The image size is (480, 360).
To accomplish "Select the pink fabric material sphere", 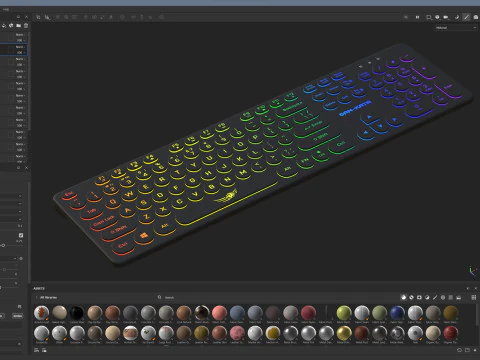I will click(219, 313).
